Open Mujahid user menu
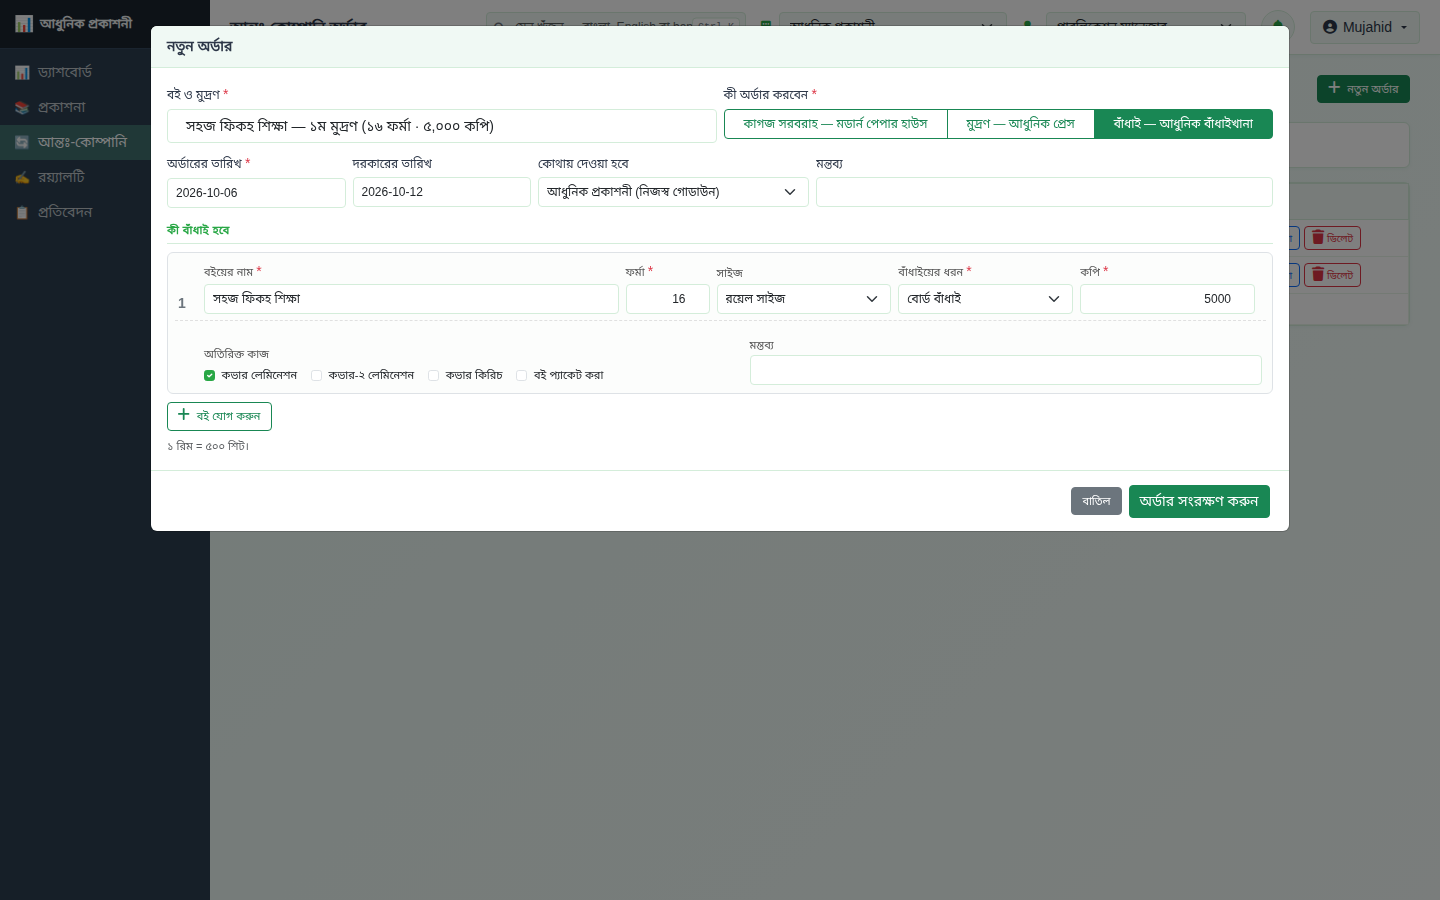1440x900 pixels. (1365, 27)
